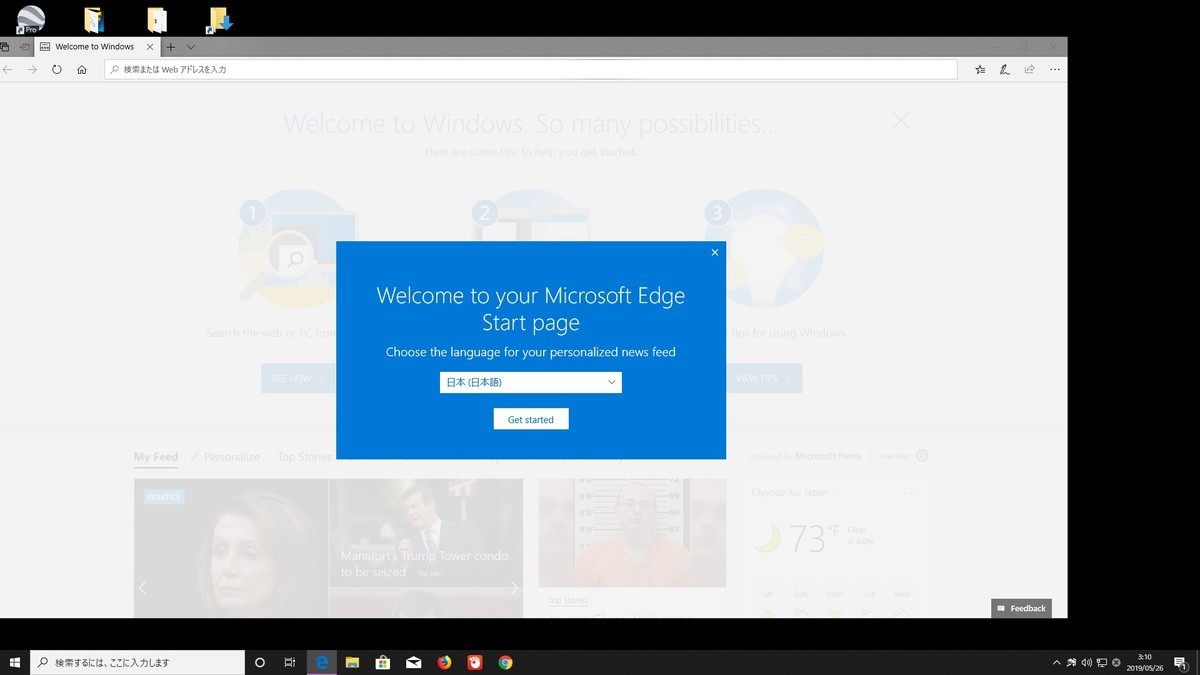The width and height of the screenshot is (1200, 675).
Task: Click the VIEW TIPS button
Action: point(763,379)
